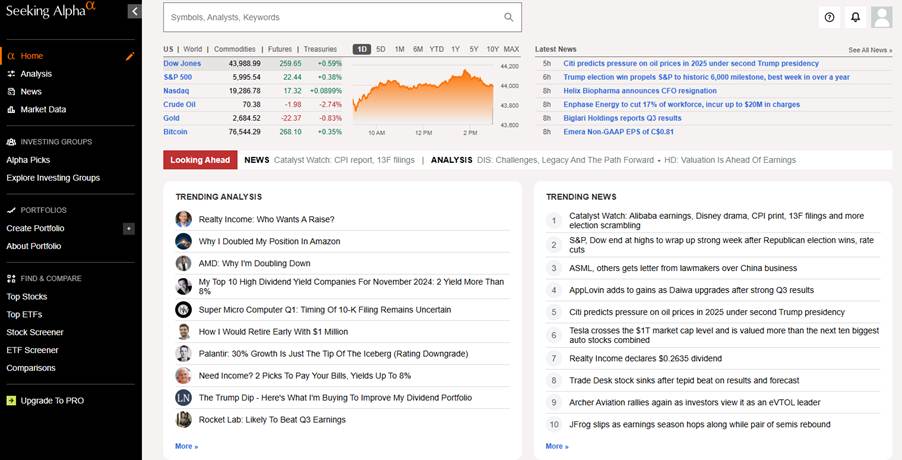This screenshot has width=902, height=460.
Task: Click the Analysis sidebar icon
Action: (x=11, y=74)
